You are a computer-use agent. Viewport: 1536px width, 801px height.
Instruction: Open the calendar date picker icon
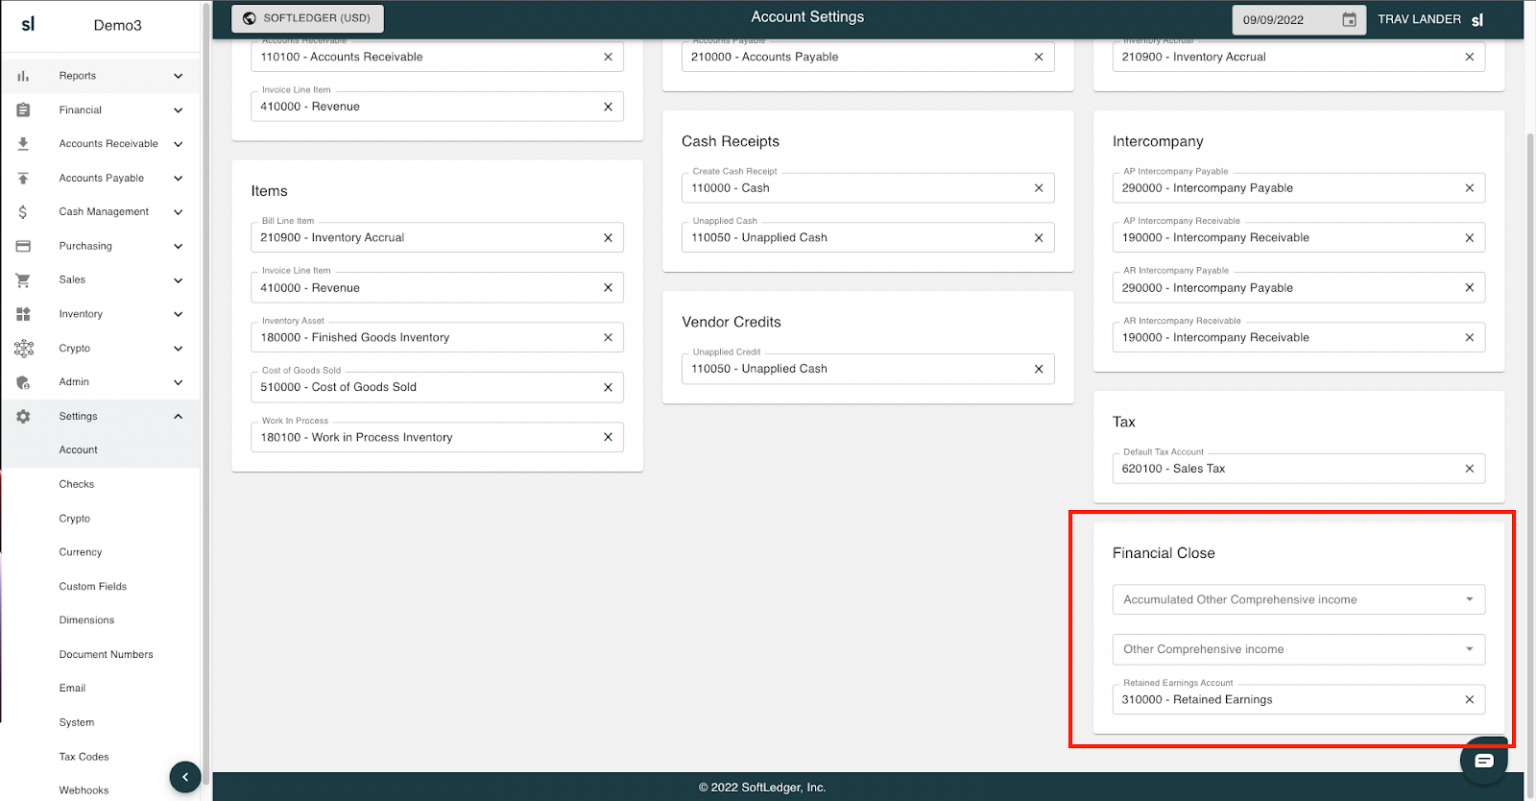1349,20
